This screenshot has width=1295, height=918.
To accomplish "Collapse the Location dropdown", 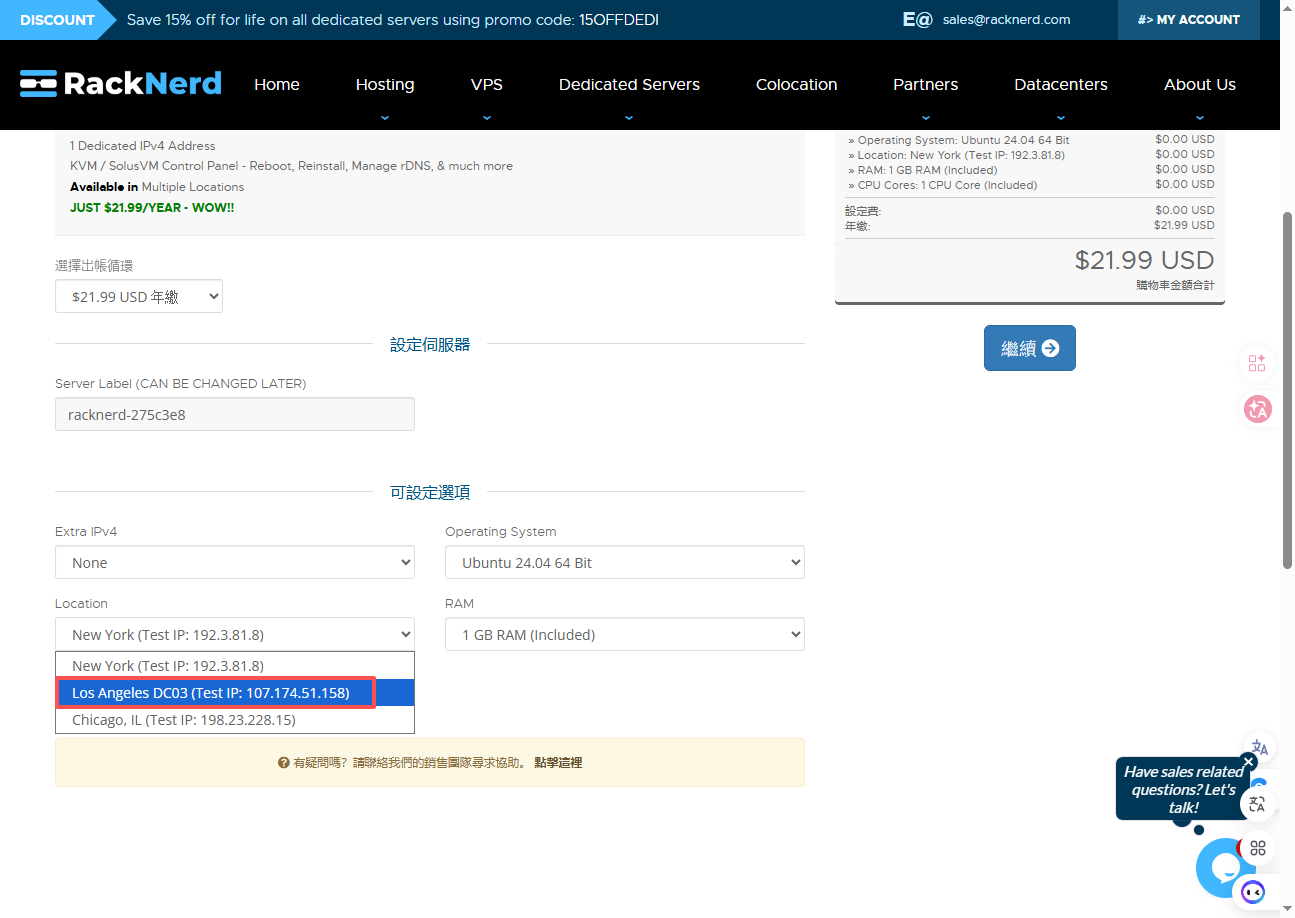I will coord(235,634).
